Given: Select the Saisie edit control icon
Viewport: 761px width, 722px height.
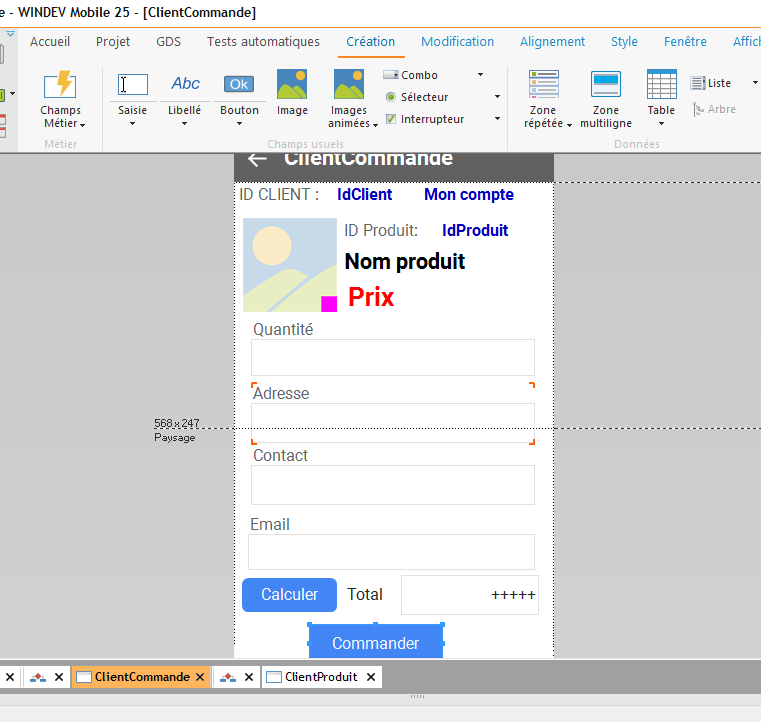Looking at the screenshot, I should [x=132, y=85].
